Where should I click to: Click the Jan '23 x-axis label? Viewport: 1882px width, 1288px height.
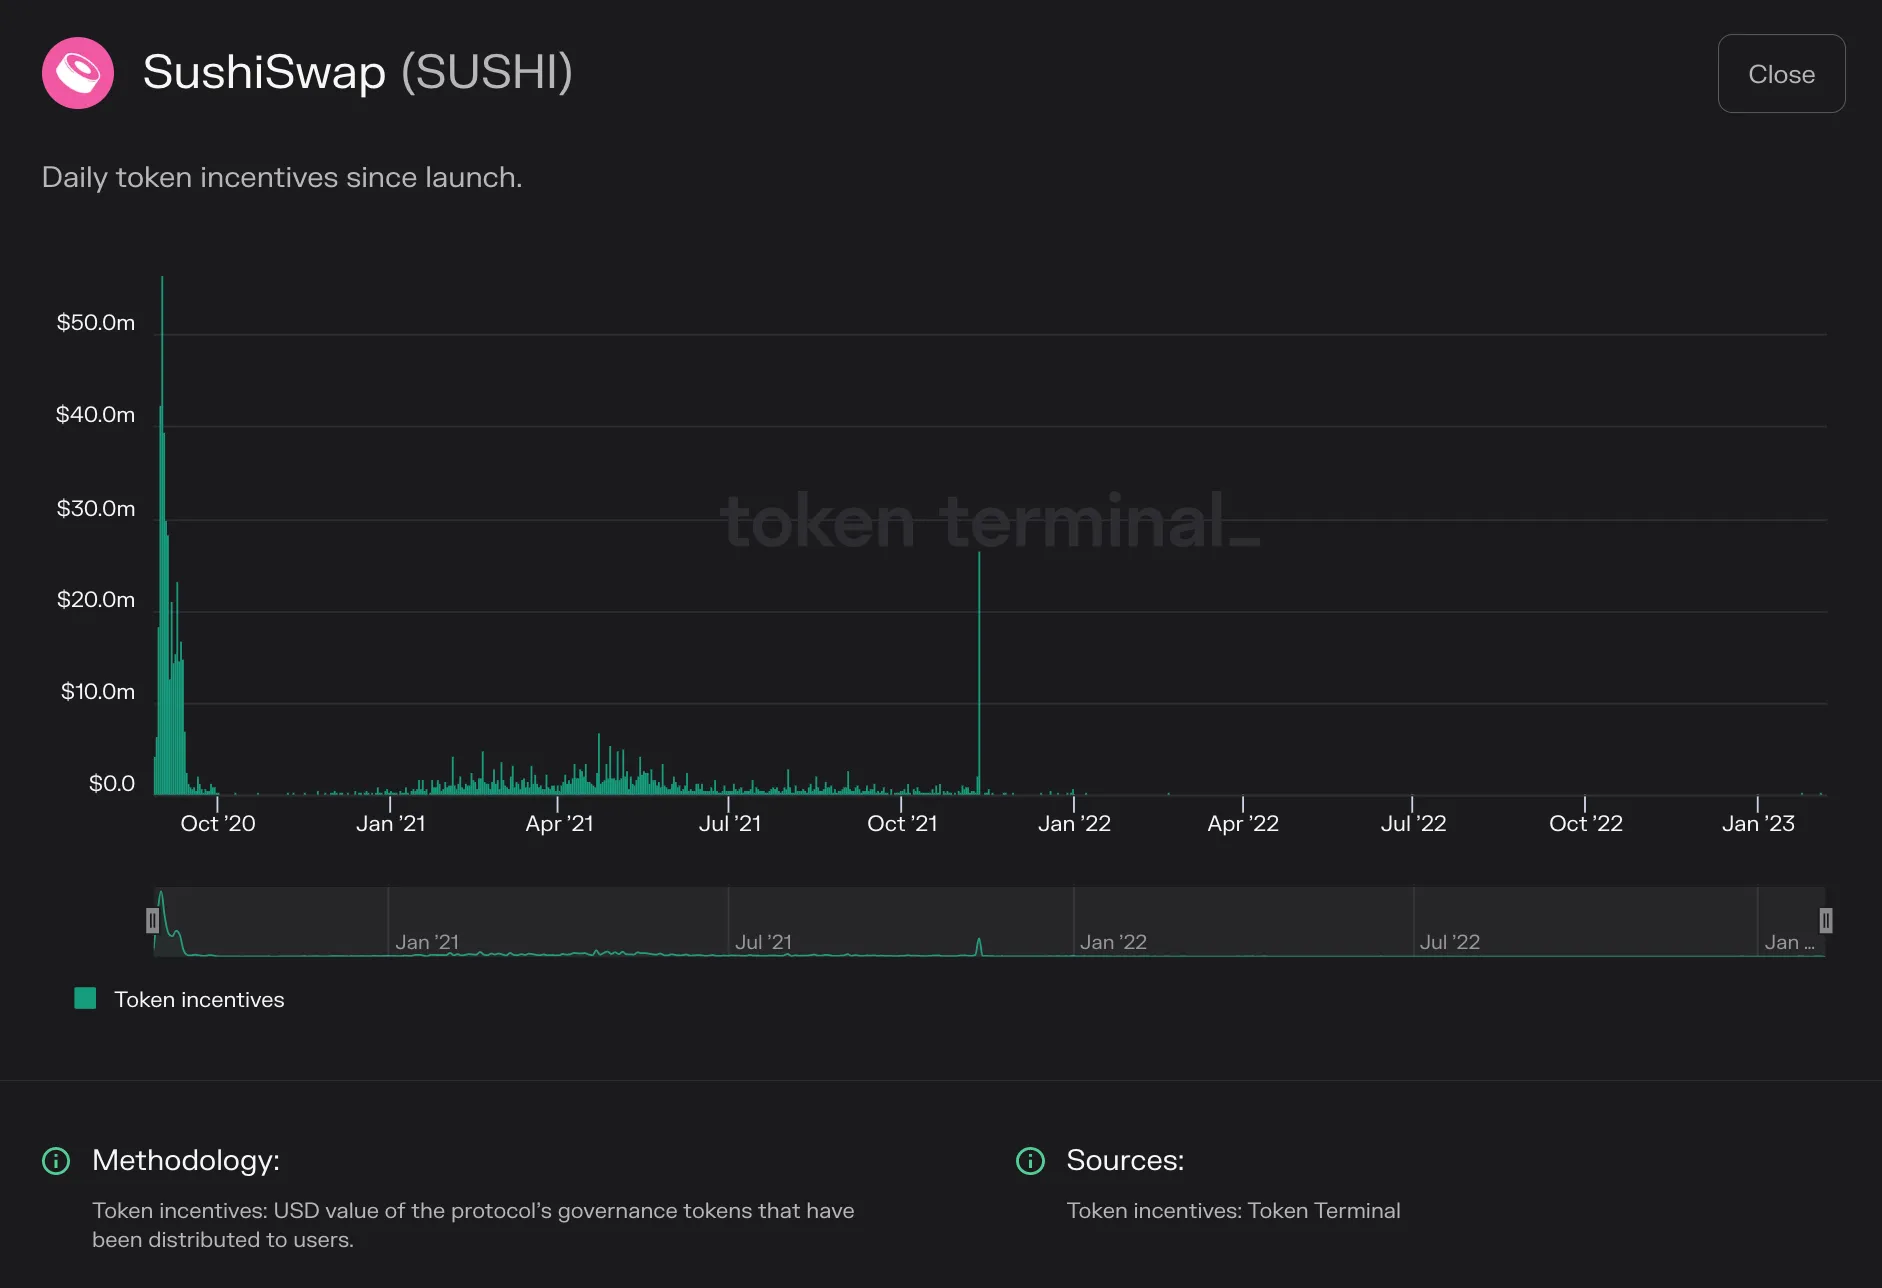pos(1758,824)
